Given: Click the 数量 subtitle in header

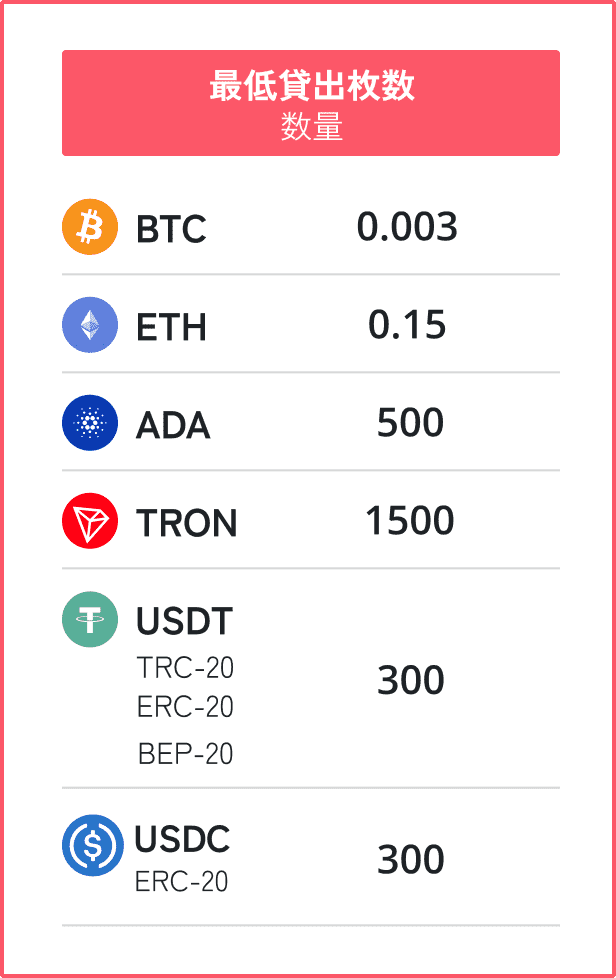Looking at the screenshot, I should click(311, 128).
